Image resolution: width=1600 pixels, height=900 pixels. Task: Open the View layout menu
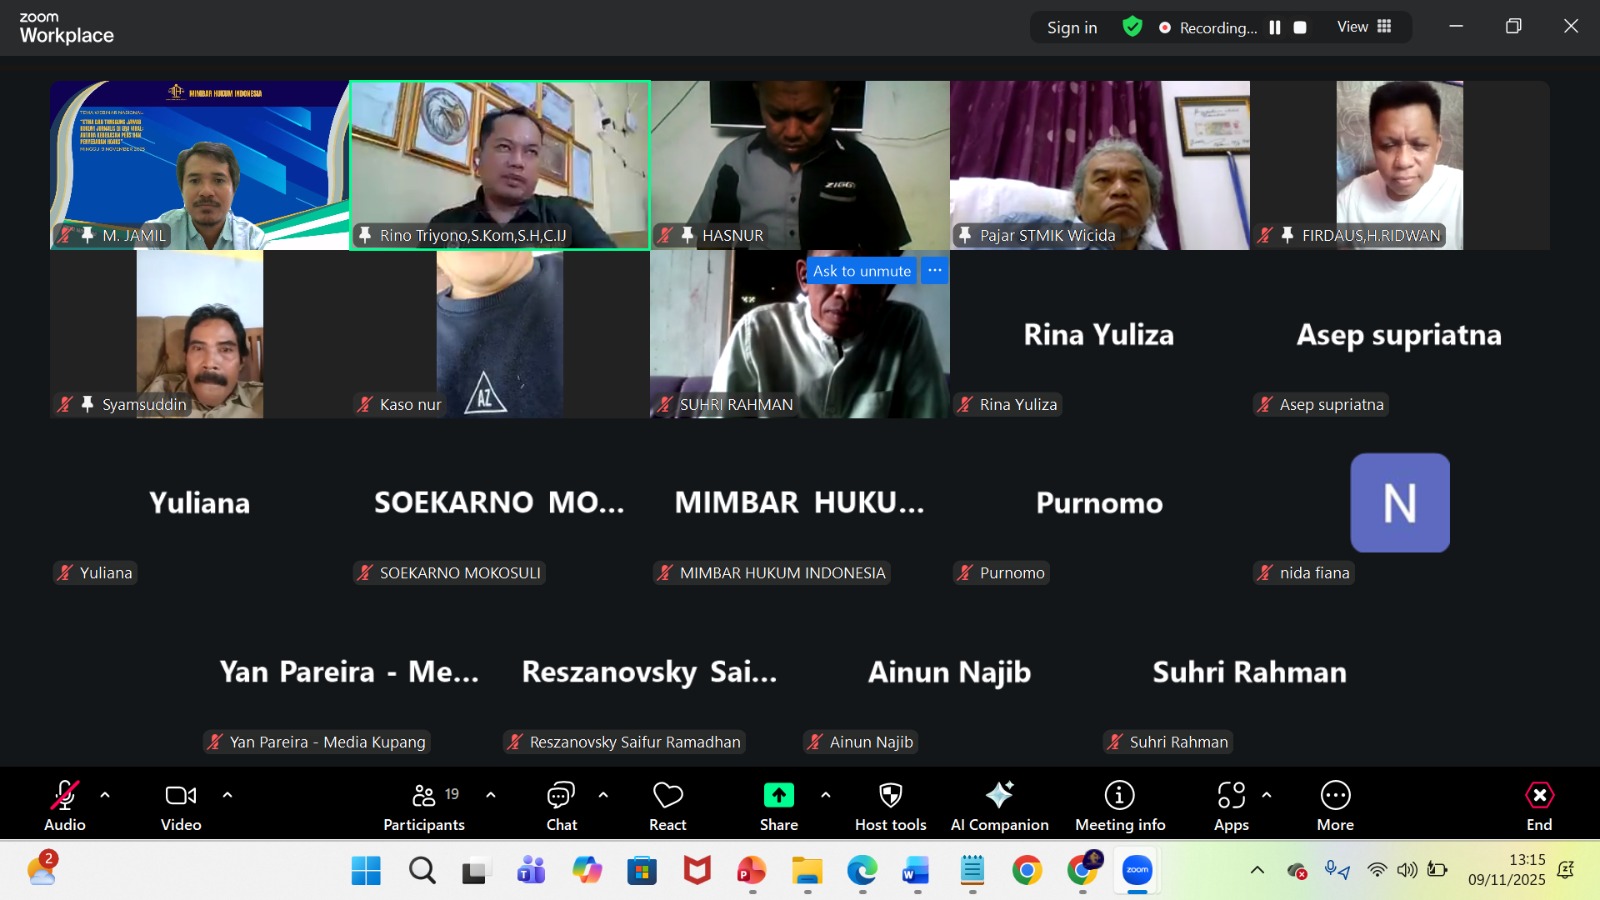pos(1364,27)
